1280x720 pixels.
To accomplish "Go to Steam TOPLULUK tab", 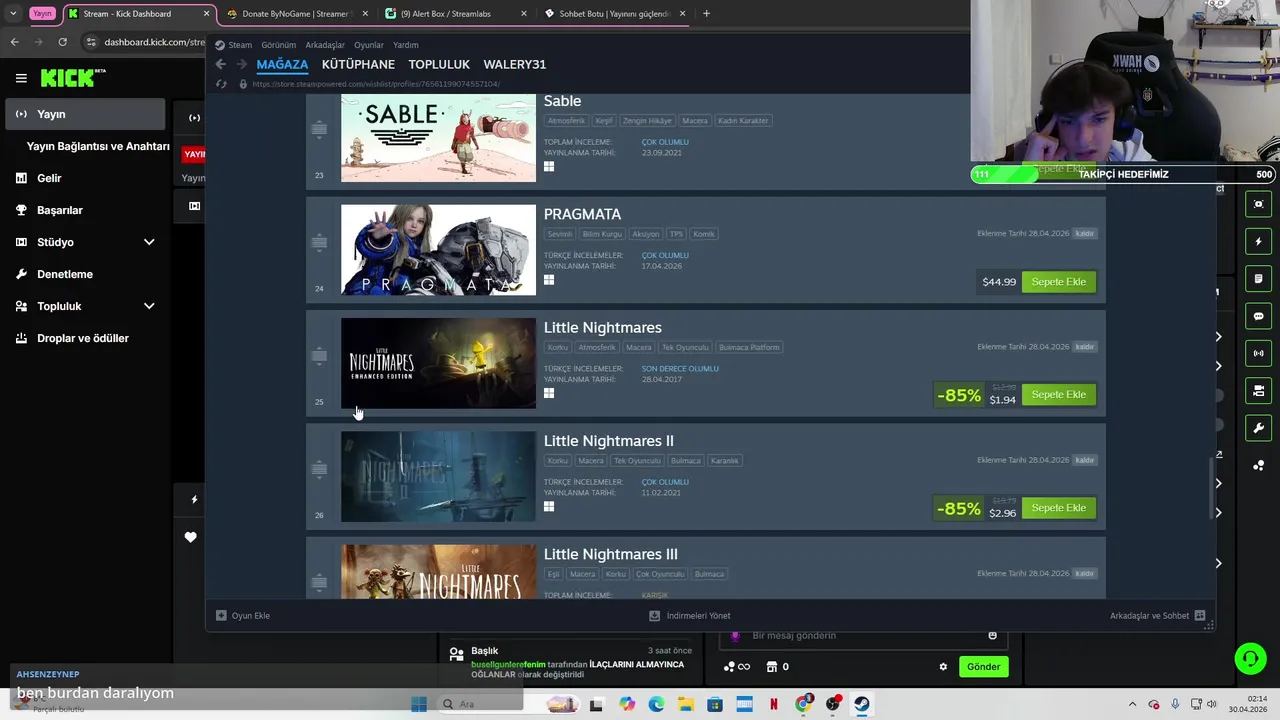I will (x=439, y=64).
